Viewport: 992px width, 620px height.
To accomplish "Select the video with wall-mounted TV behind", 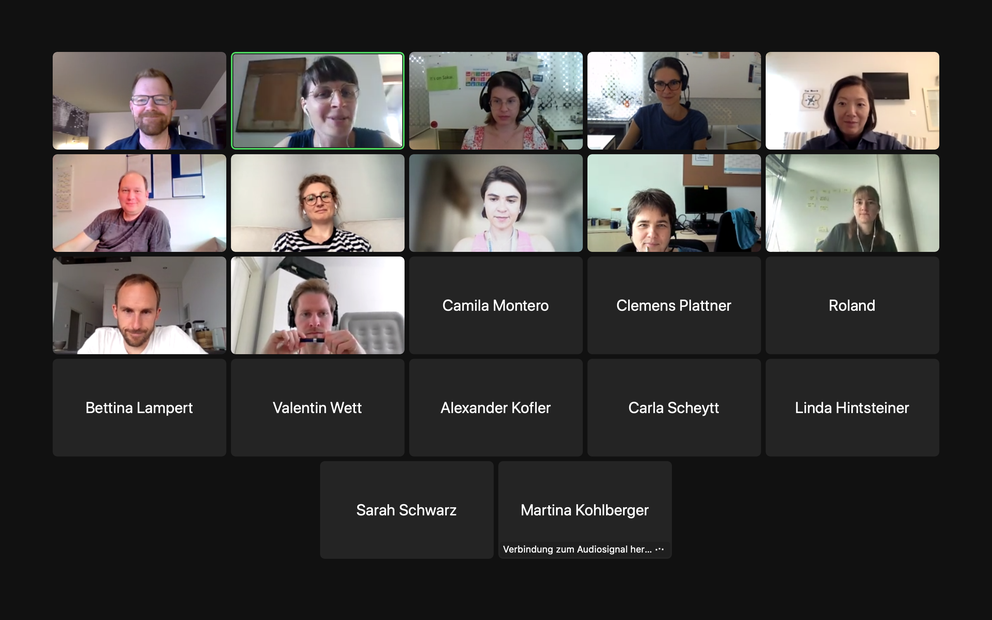I will (852, 101).
